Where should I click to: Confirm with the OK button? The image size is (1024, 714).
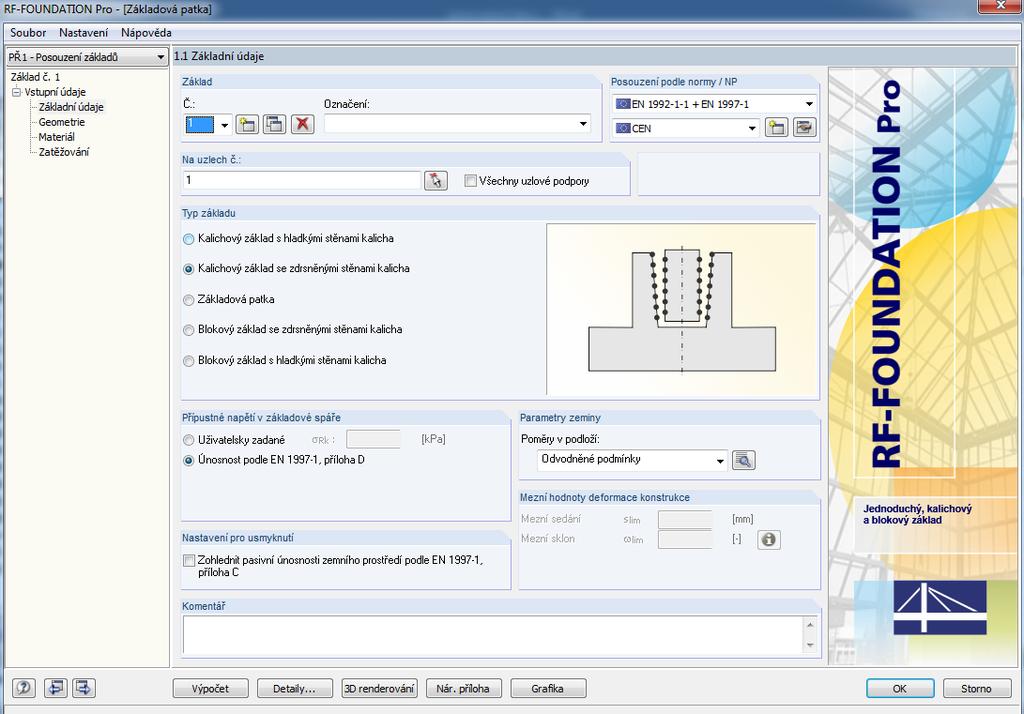pyautogui.click(x=899, y=689)
